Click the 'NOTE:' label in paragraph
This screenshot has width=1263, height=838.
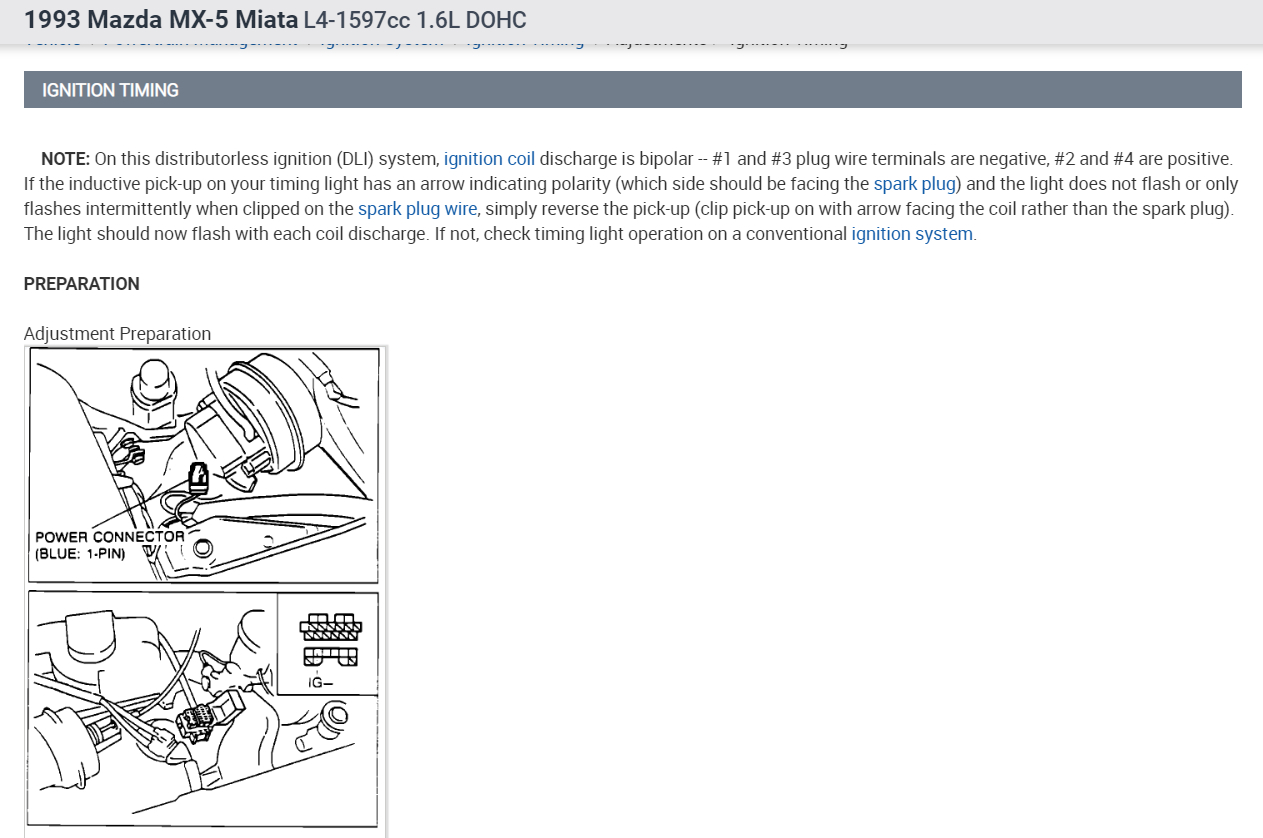pyautogui.click(x=65, y=159)
